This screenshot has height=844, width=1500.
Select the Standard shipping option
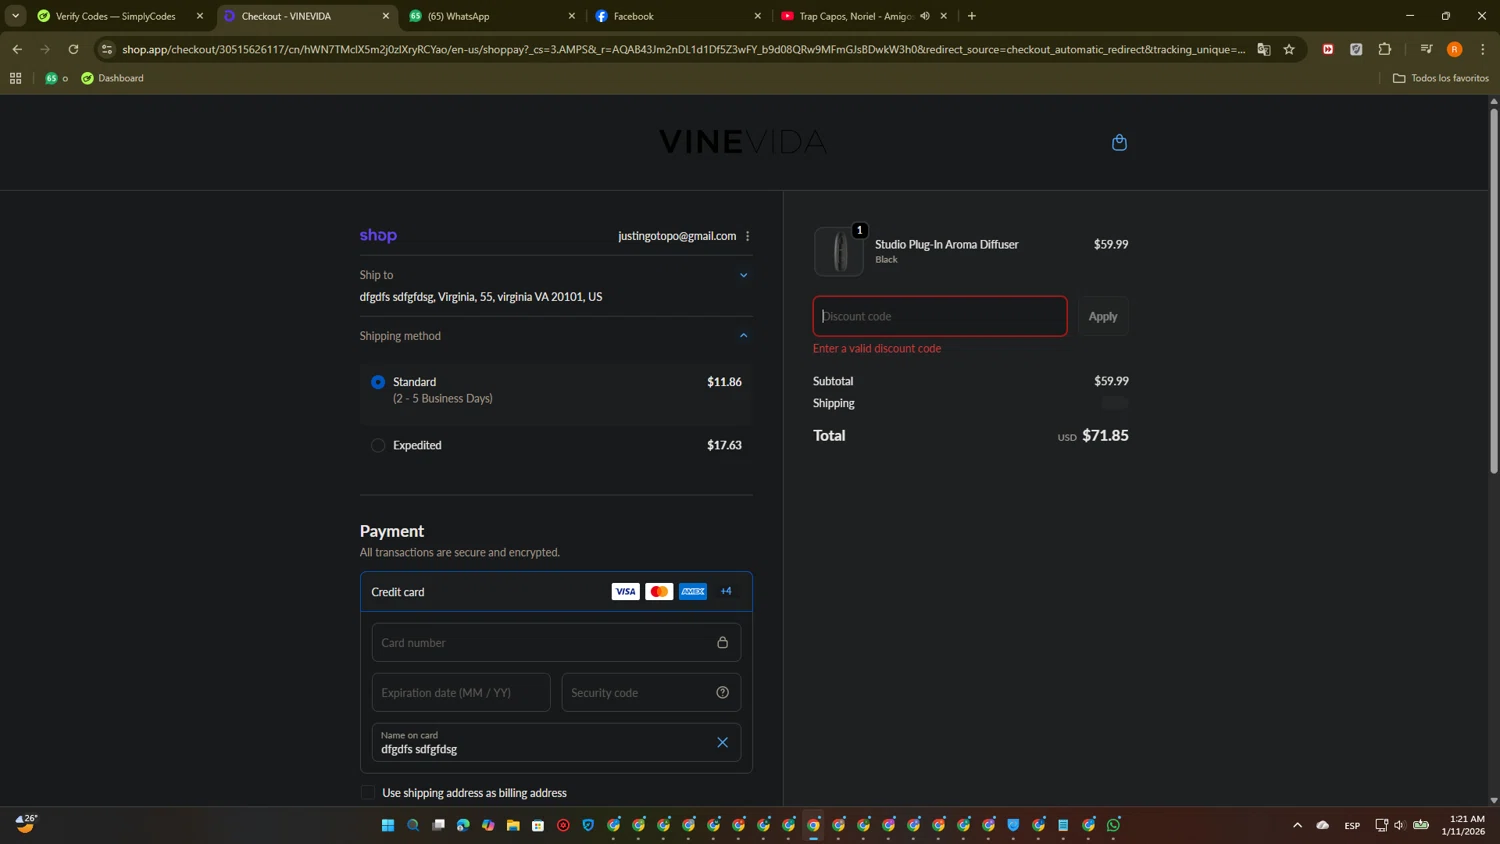pos(378,382)
